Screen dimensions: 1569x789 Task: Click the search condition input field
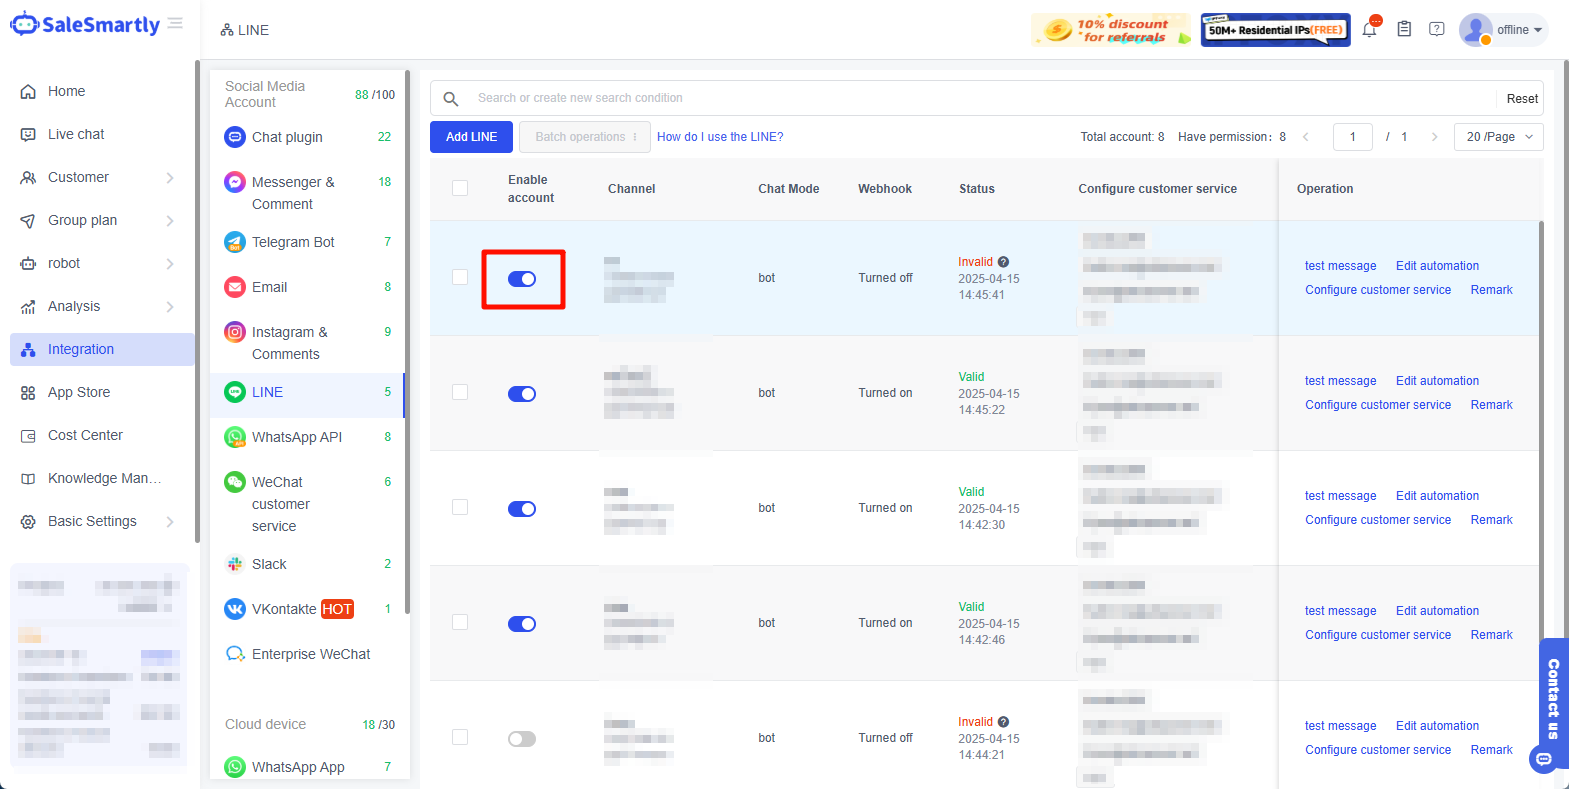(x=980, y=98)
